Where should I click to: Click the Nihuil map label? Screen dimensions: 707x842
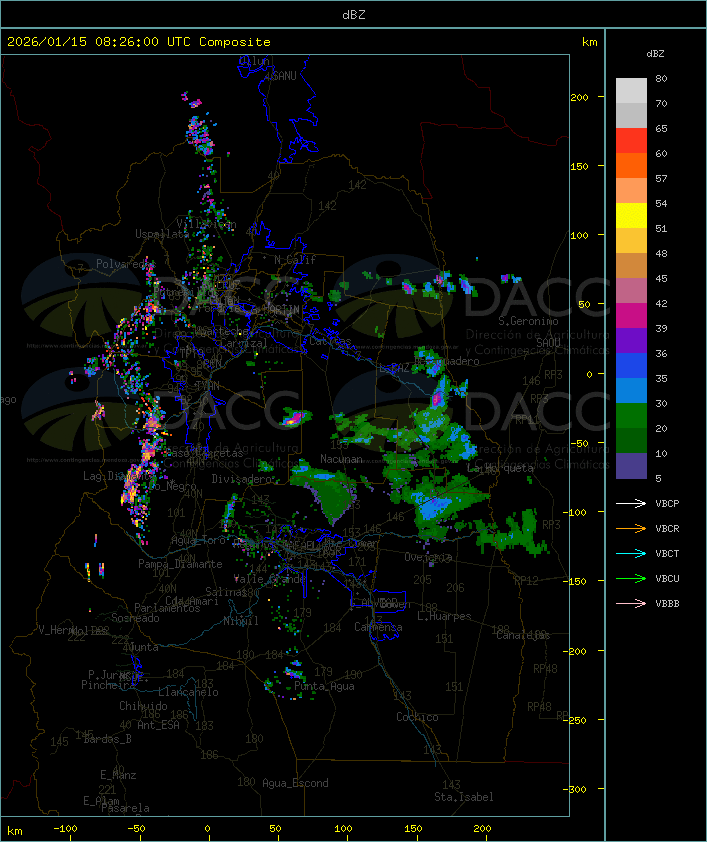[241, 621]
